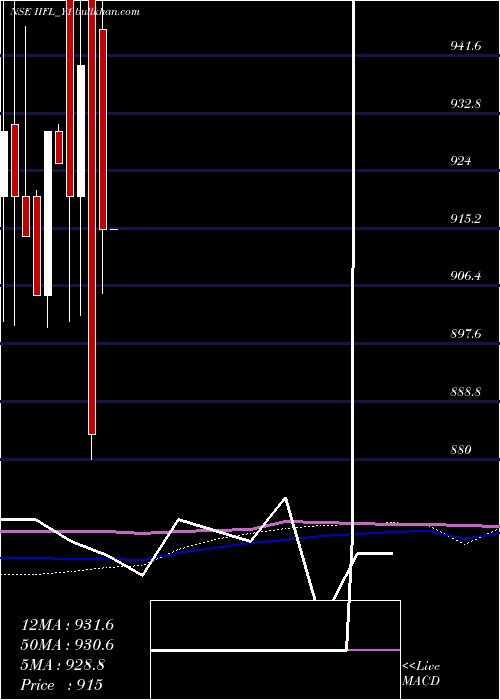Click the small current price tick at 915.2
The height and width of the screenshot is (700, 500).
(114, 229)
